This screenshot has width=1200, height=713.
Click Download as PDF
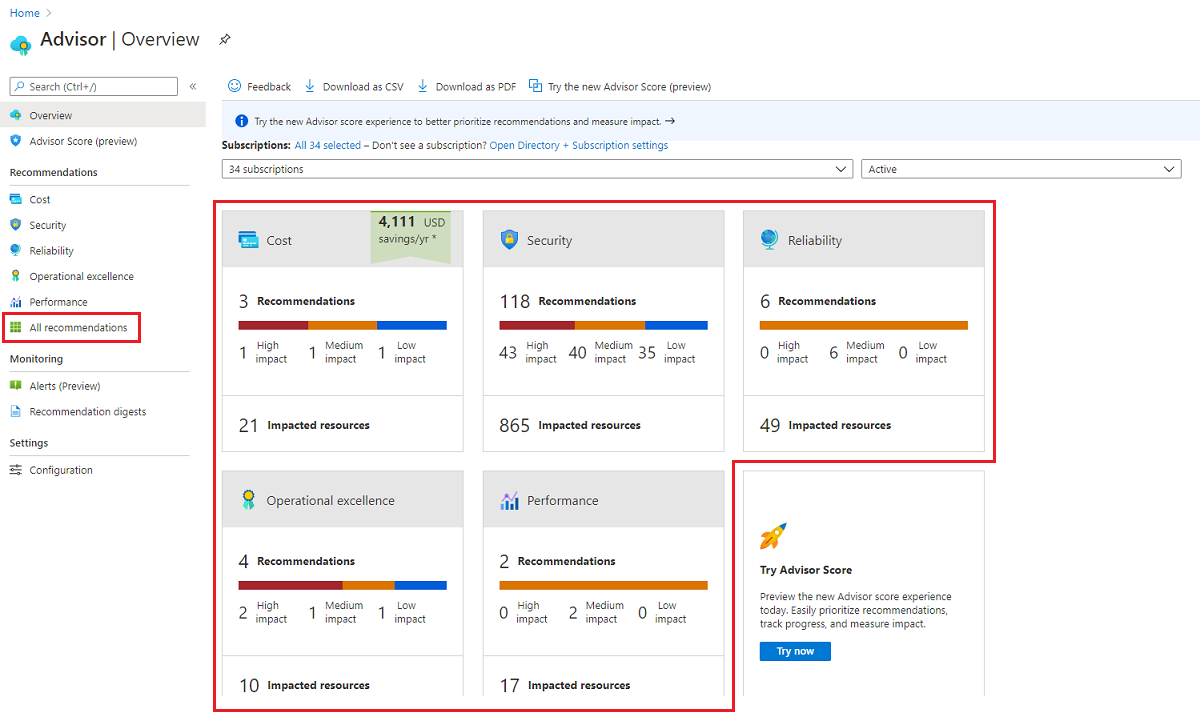click(467, 87)
